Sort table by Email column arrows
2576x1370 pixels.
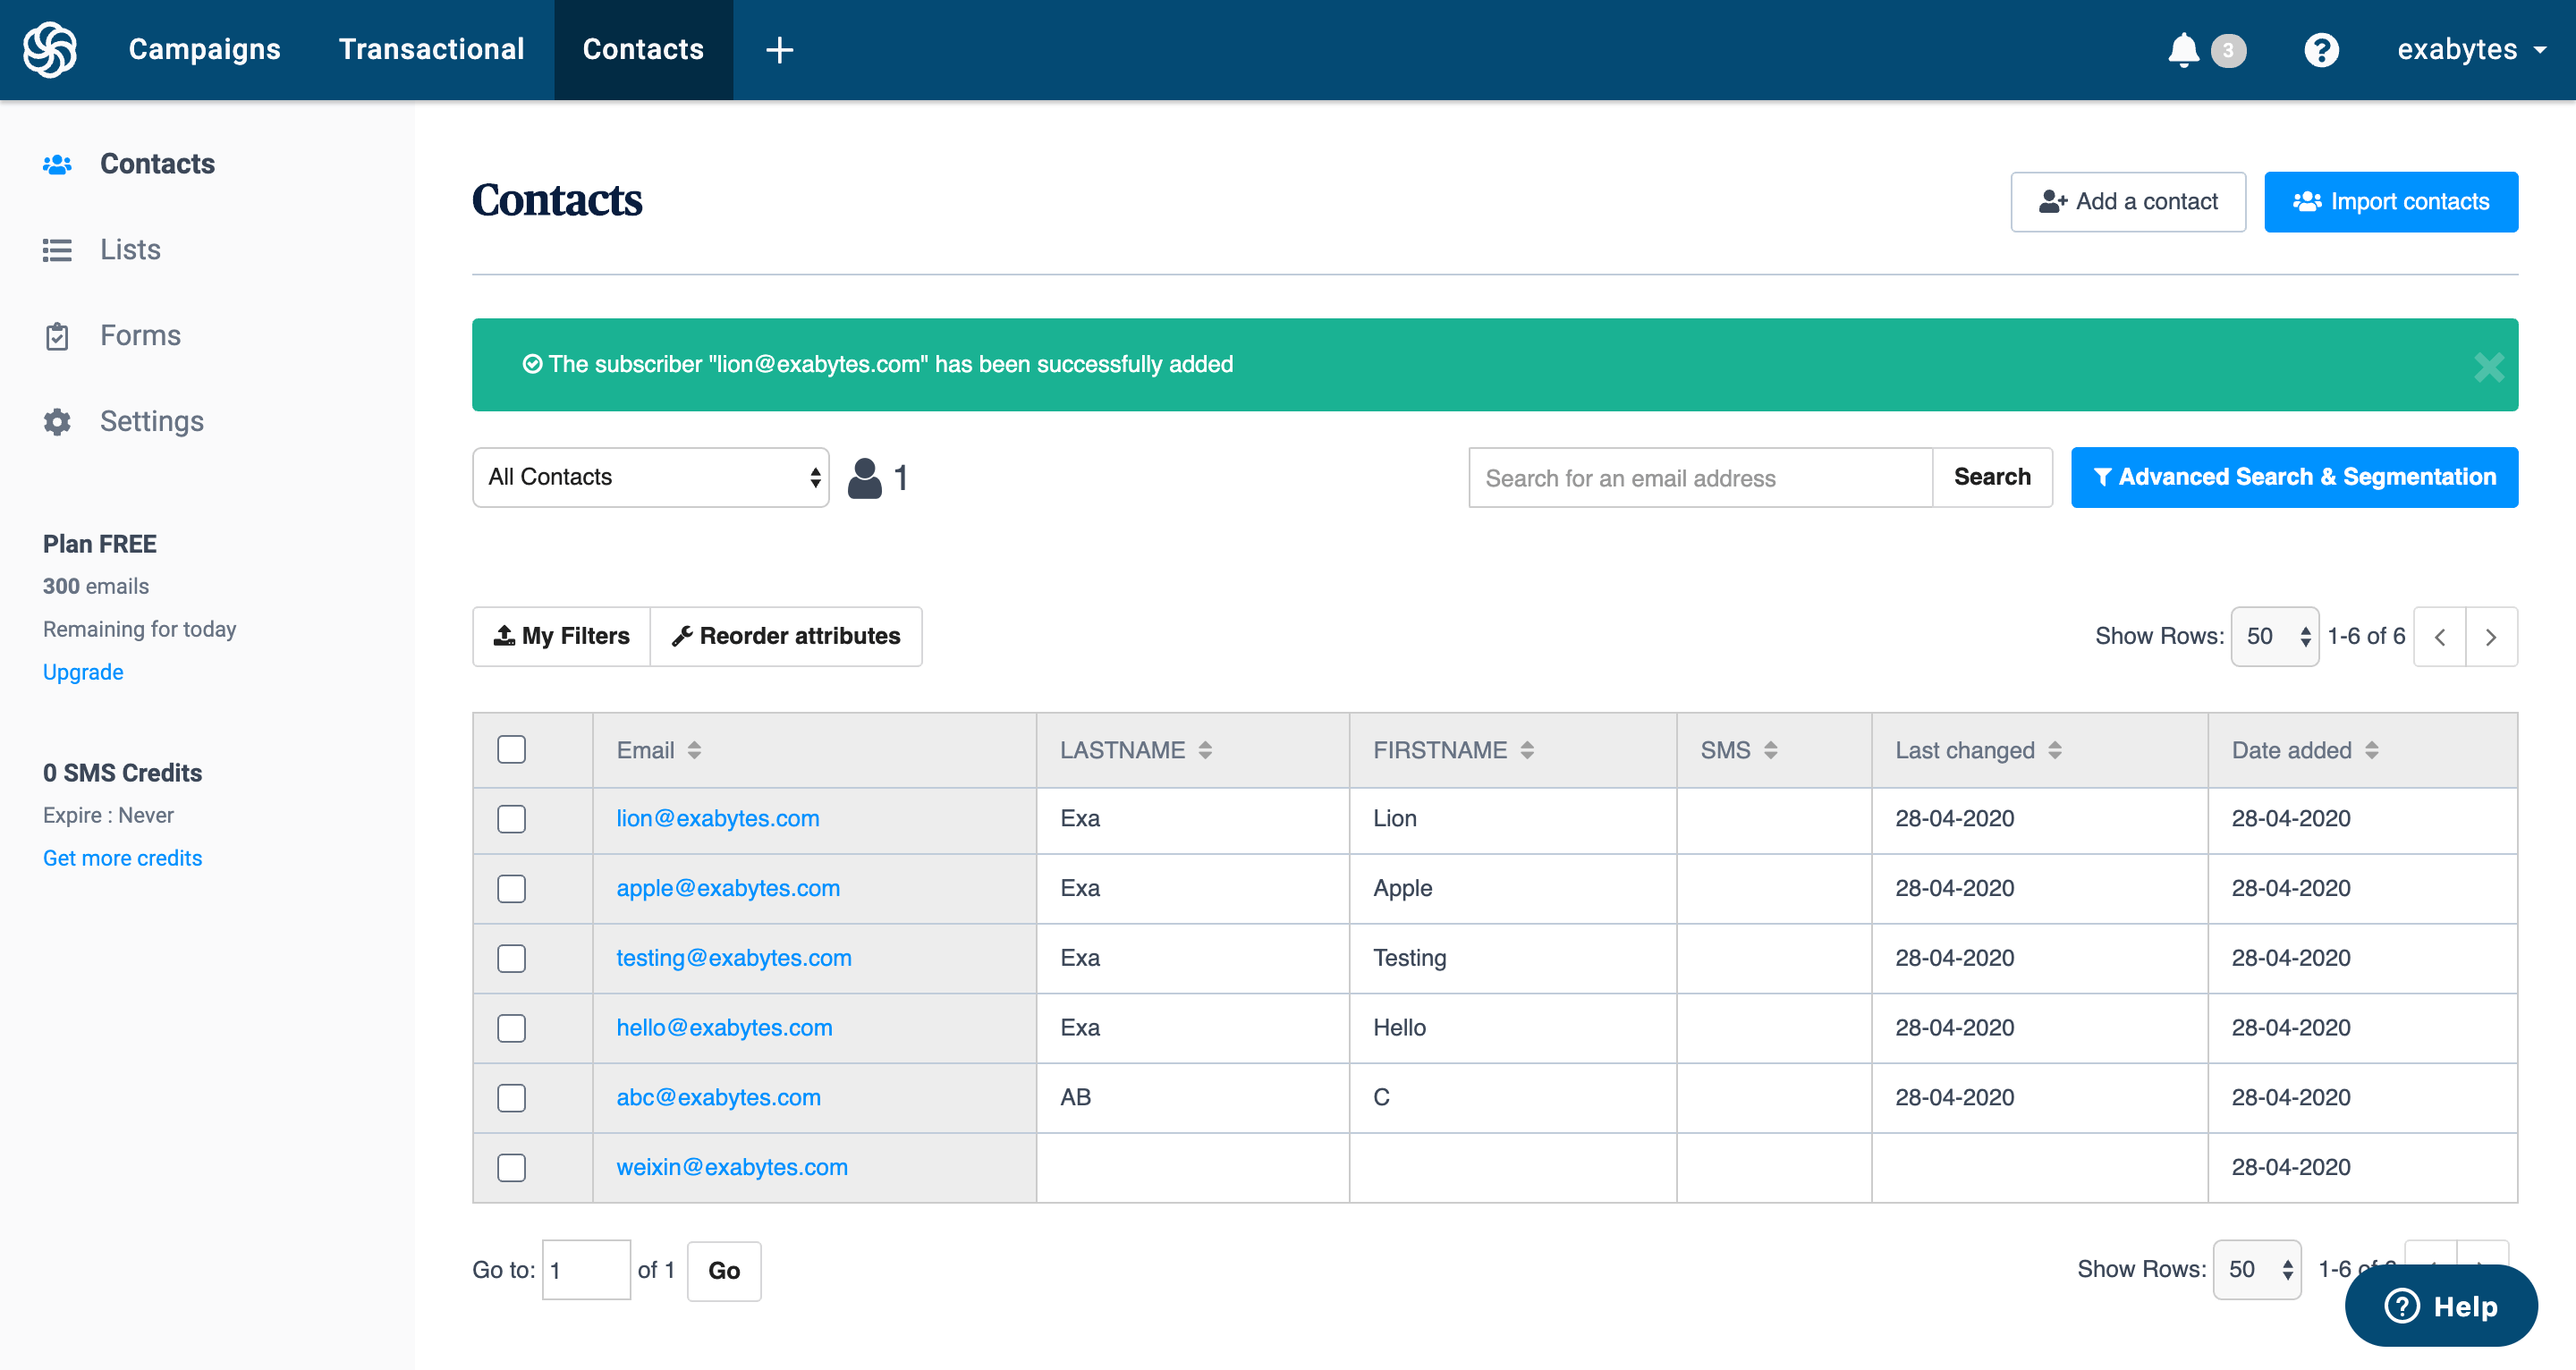pyautogui.click(x=694, y=750)
